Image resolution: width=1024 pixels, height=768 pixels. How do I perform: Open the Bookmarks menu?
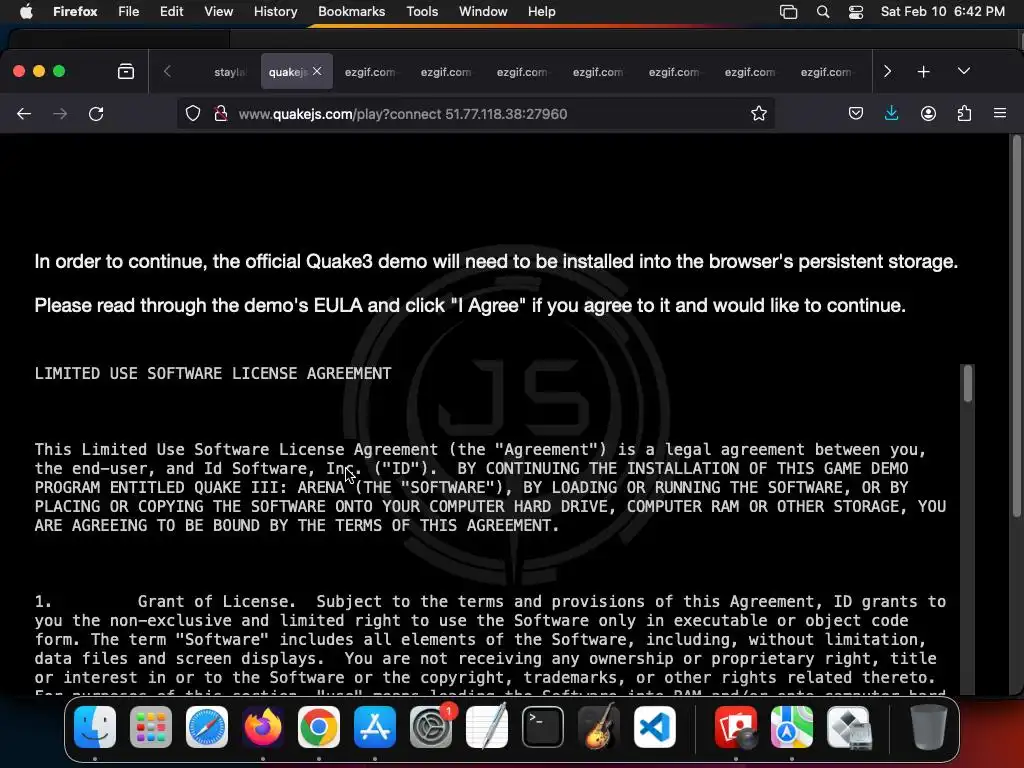(351, 11)
